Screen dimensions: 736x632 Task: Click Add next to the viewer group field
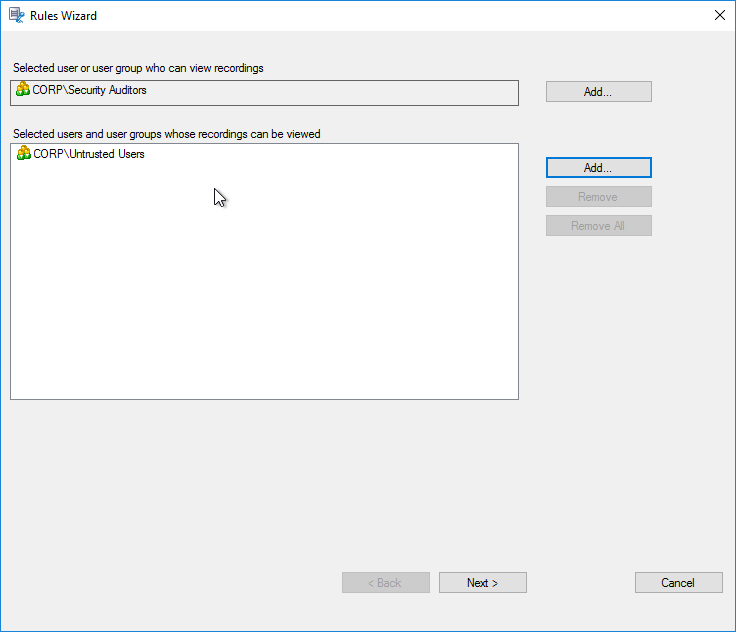[598, 92]
